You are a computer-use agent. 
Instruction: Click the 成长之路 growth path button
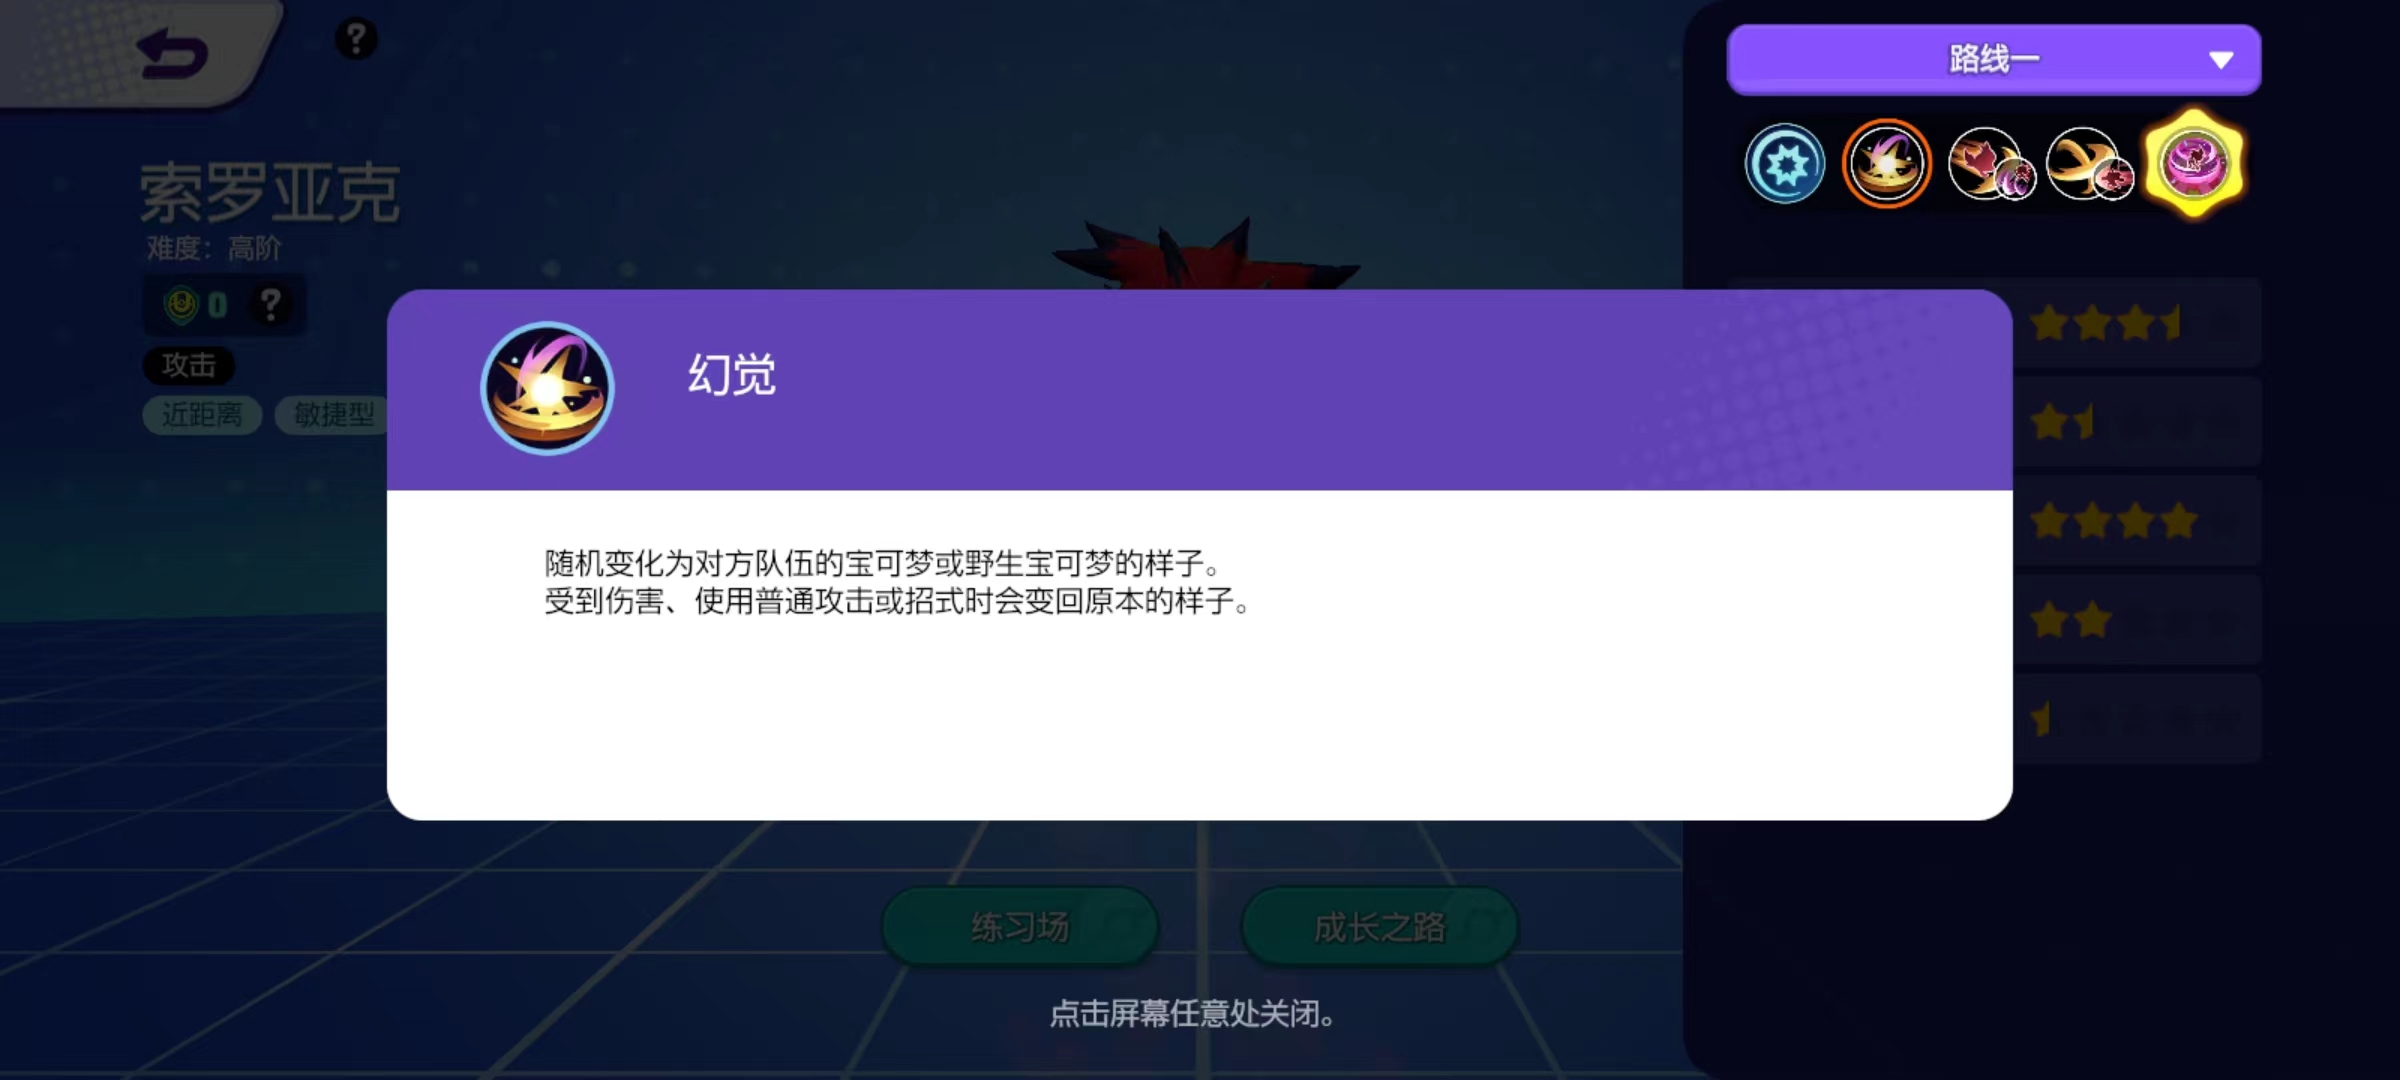(1380, 927)
